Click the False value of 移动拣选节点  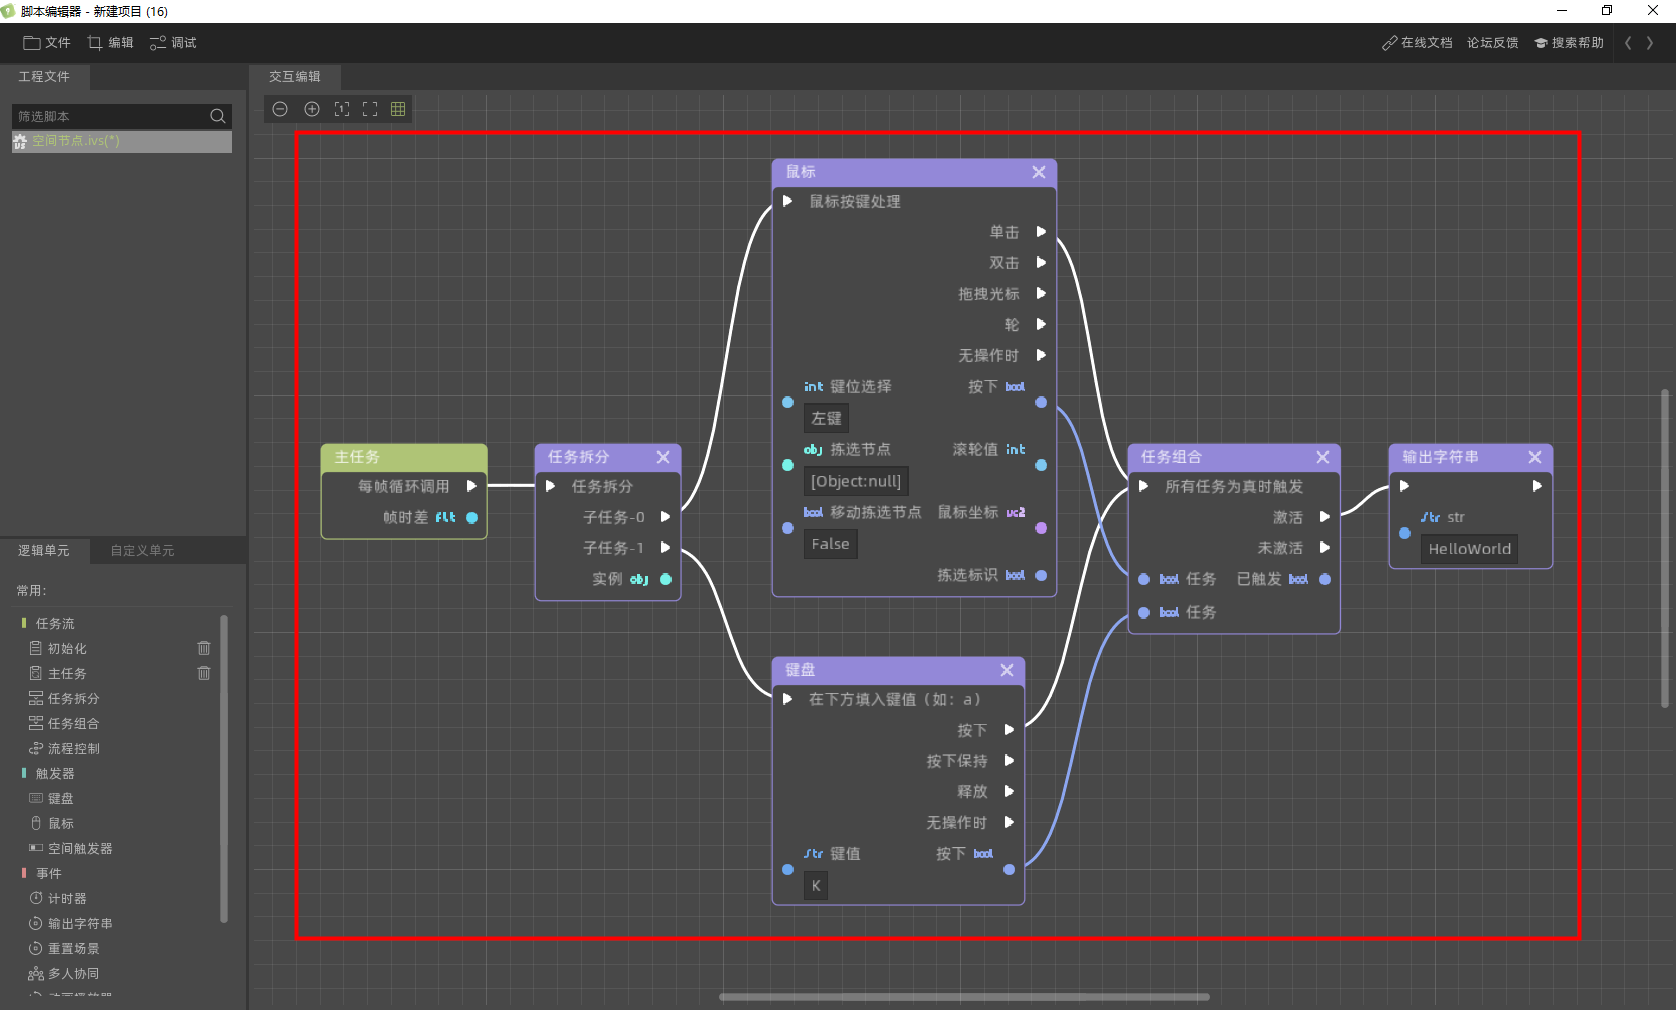[830, 544]
